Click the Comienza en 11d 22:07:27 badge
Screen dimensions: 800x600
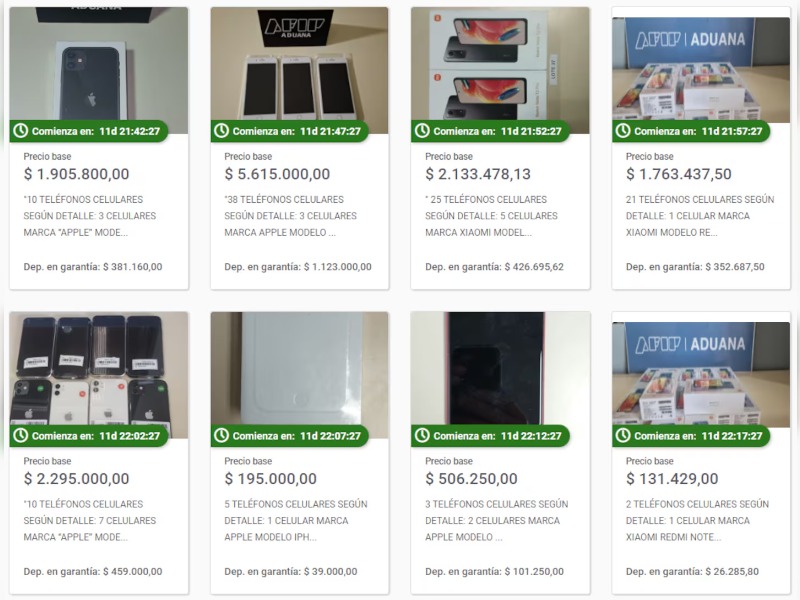point(290,436)
